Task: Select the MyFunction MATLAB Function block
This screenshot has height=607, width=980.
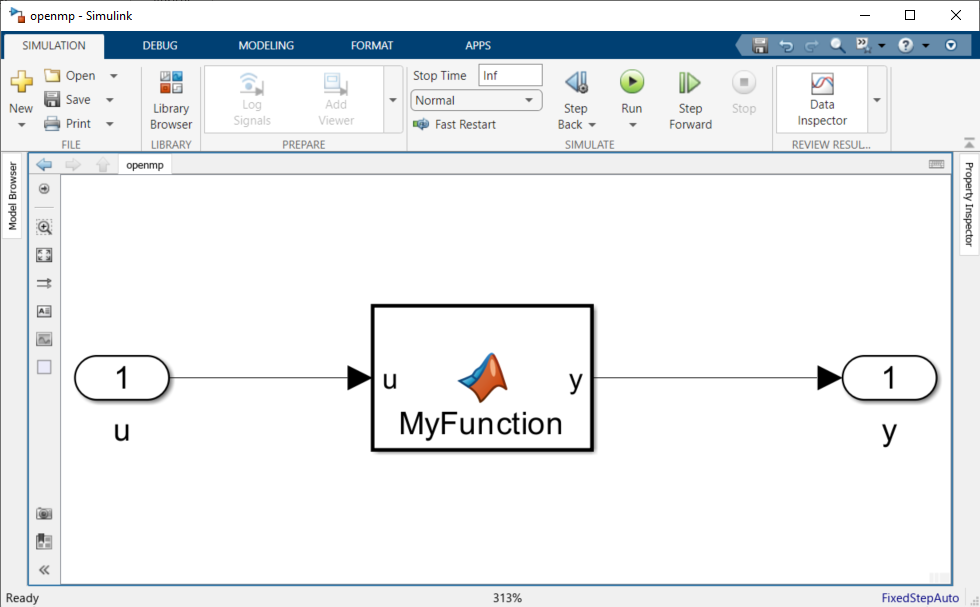Action: coord(482,378)
